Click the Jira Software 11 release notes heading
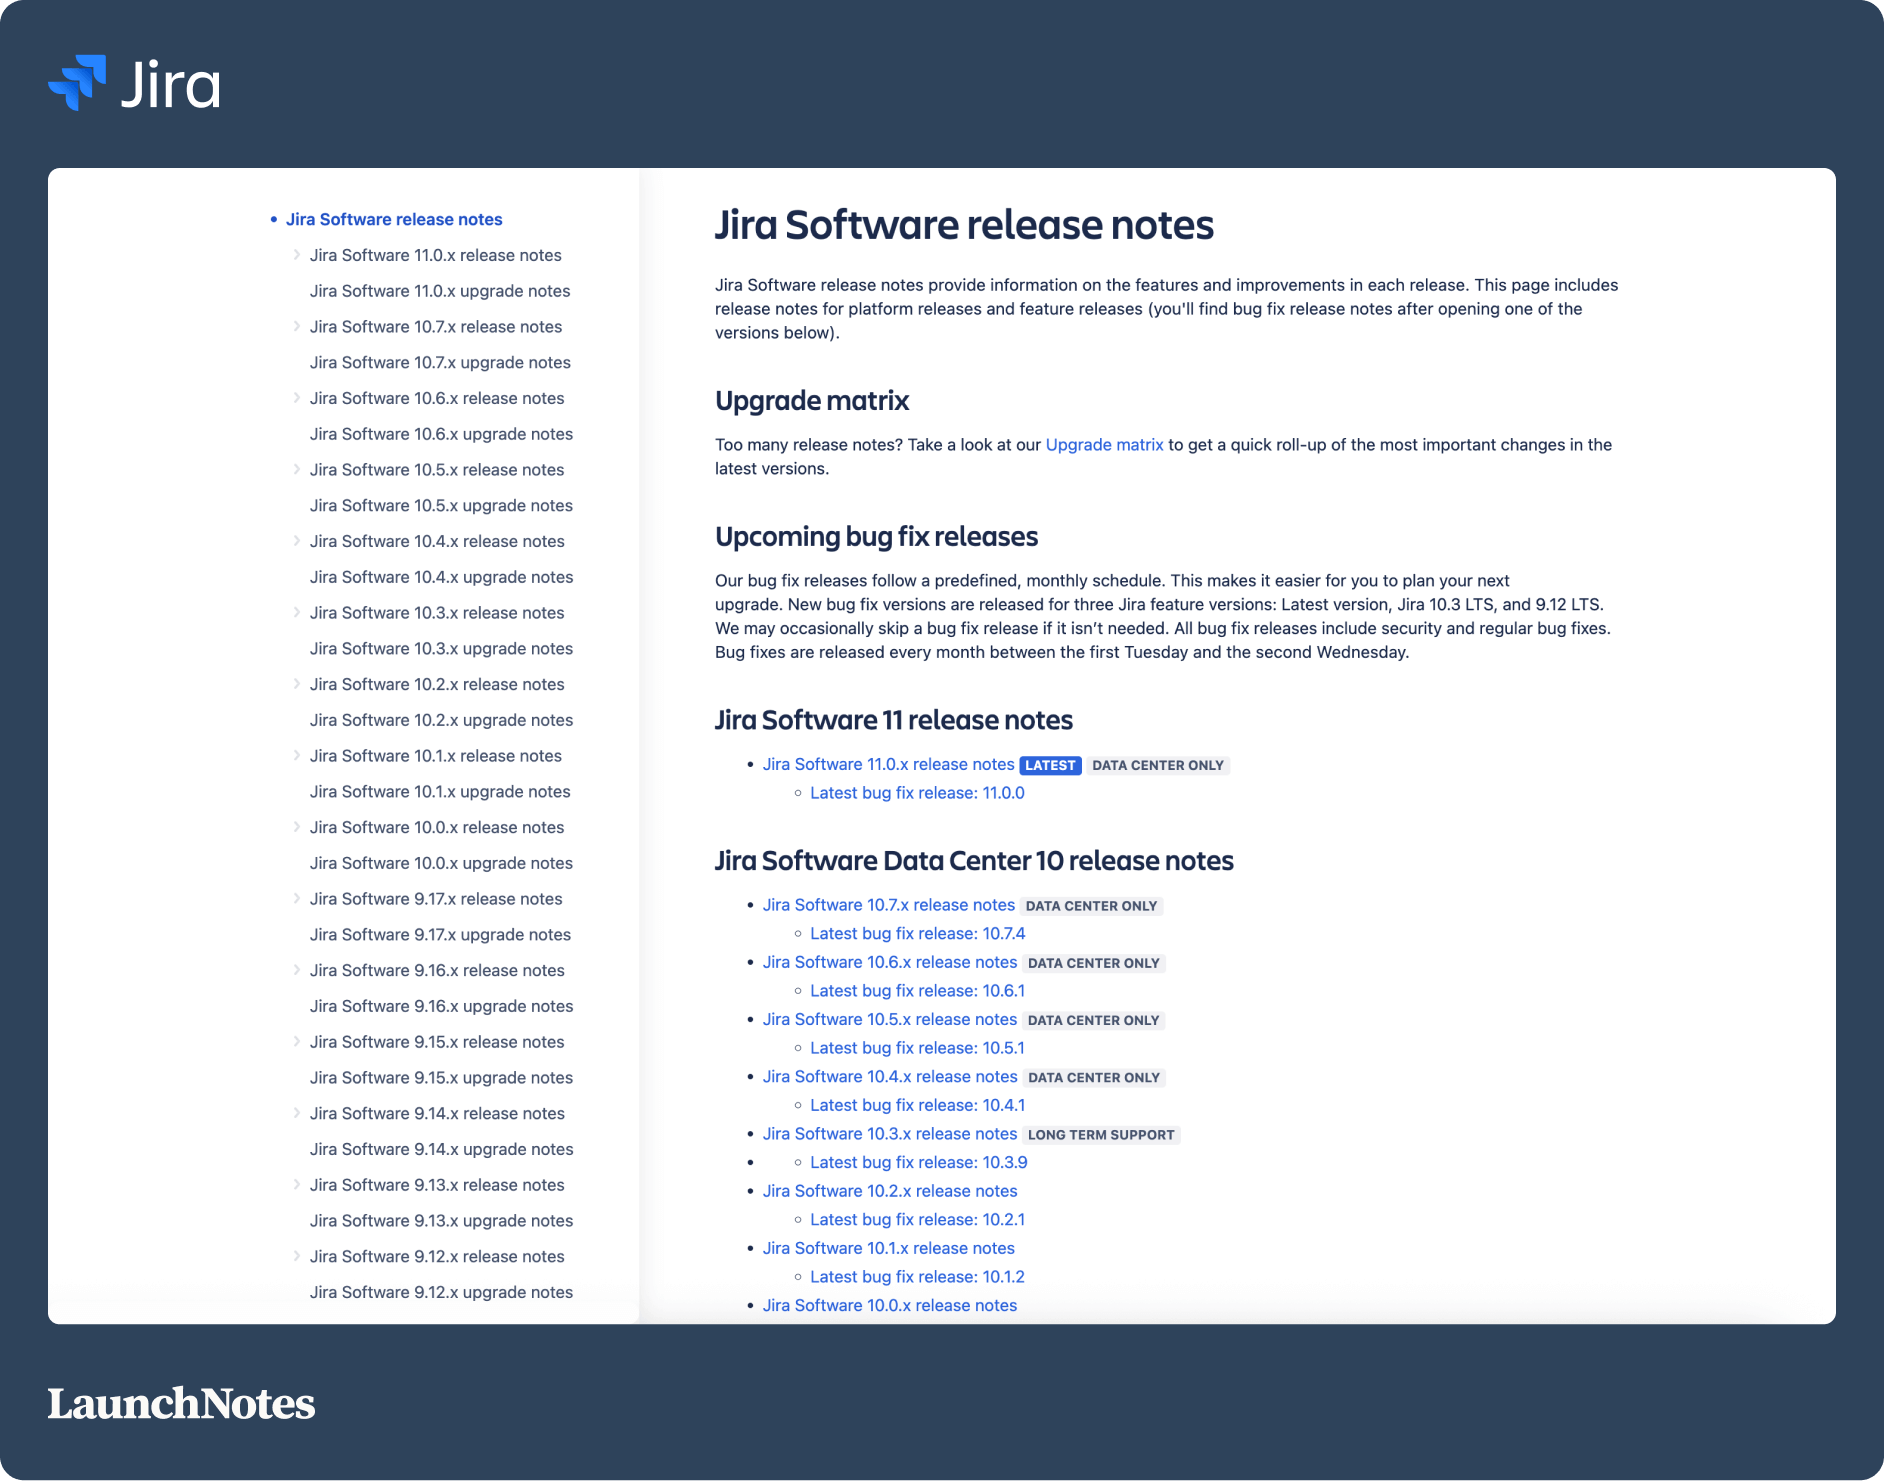 tap(894, 720)
